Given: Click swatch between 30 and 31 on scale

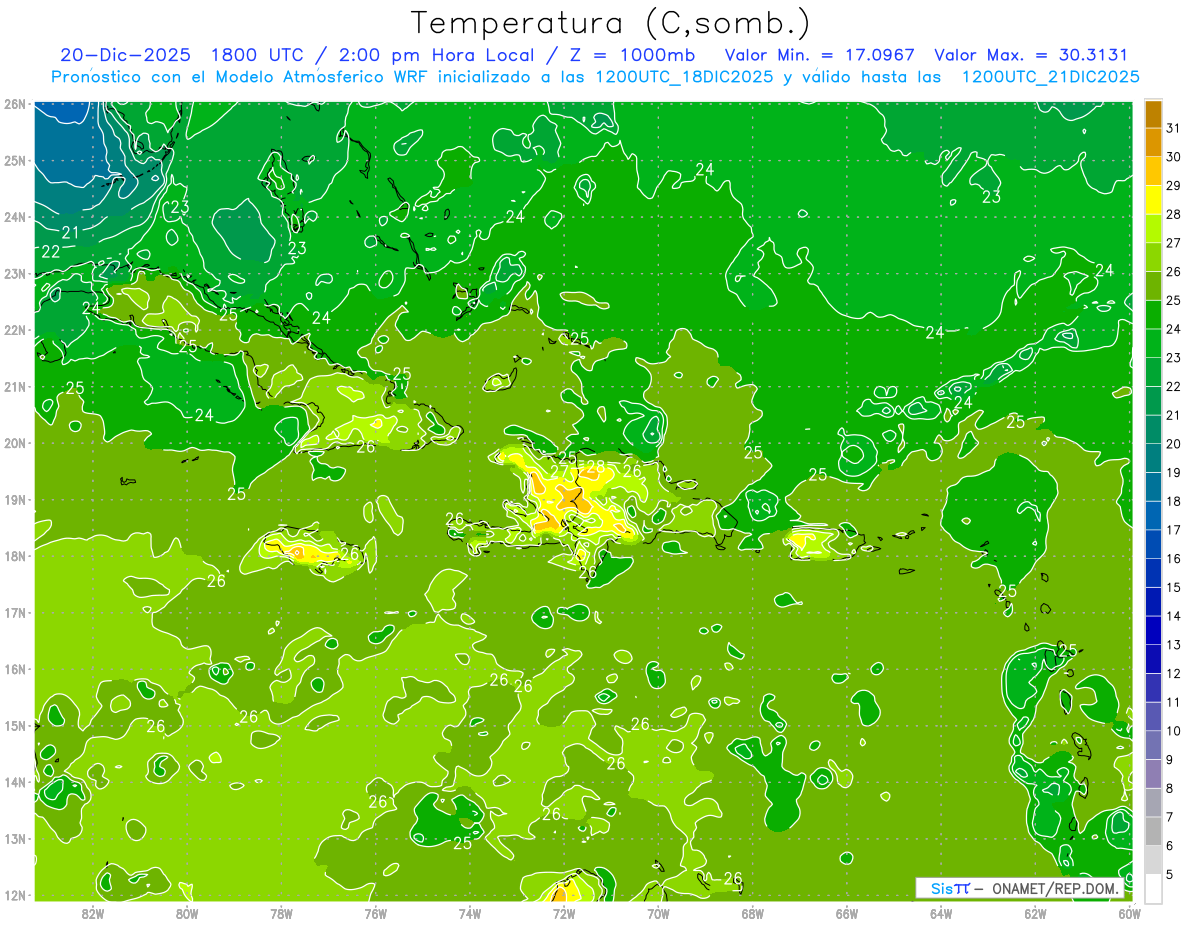Looking at the screenshot, I should 1153,143.
